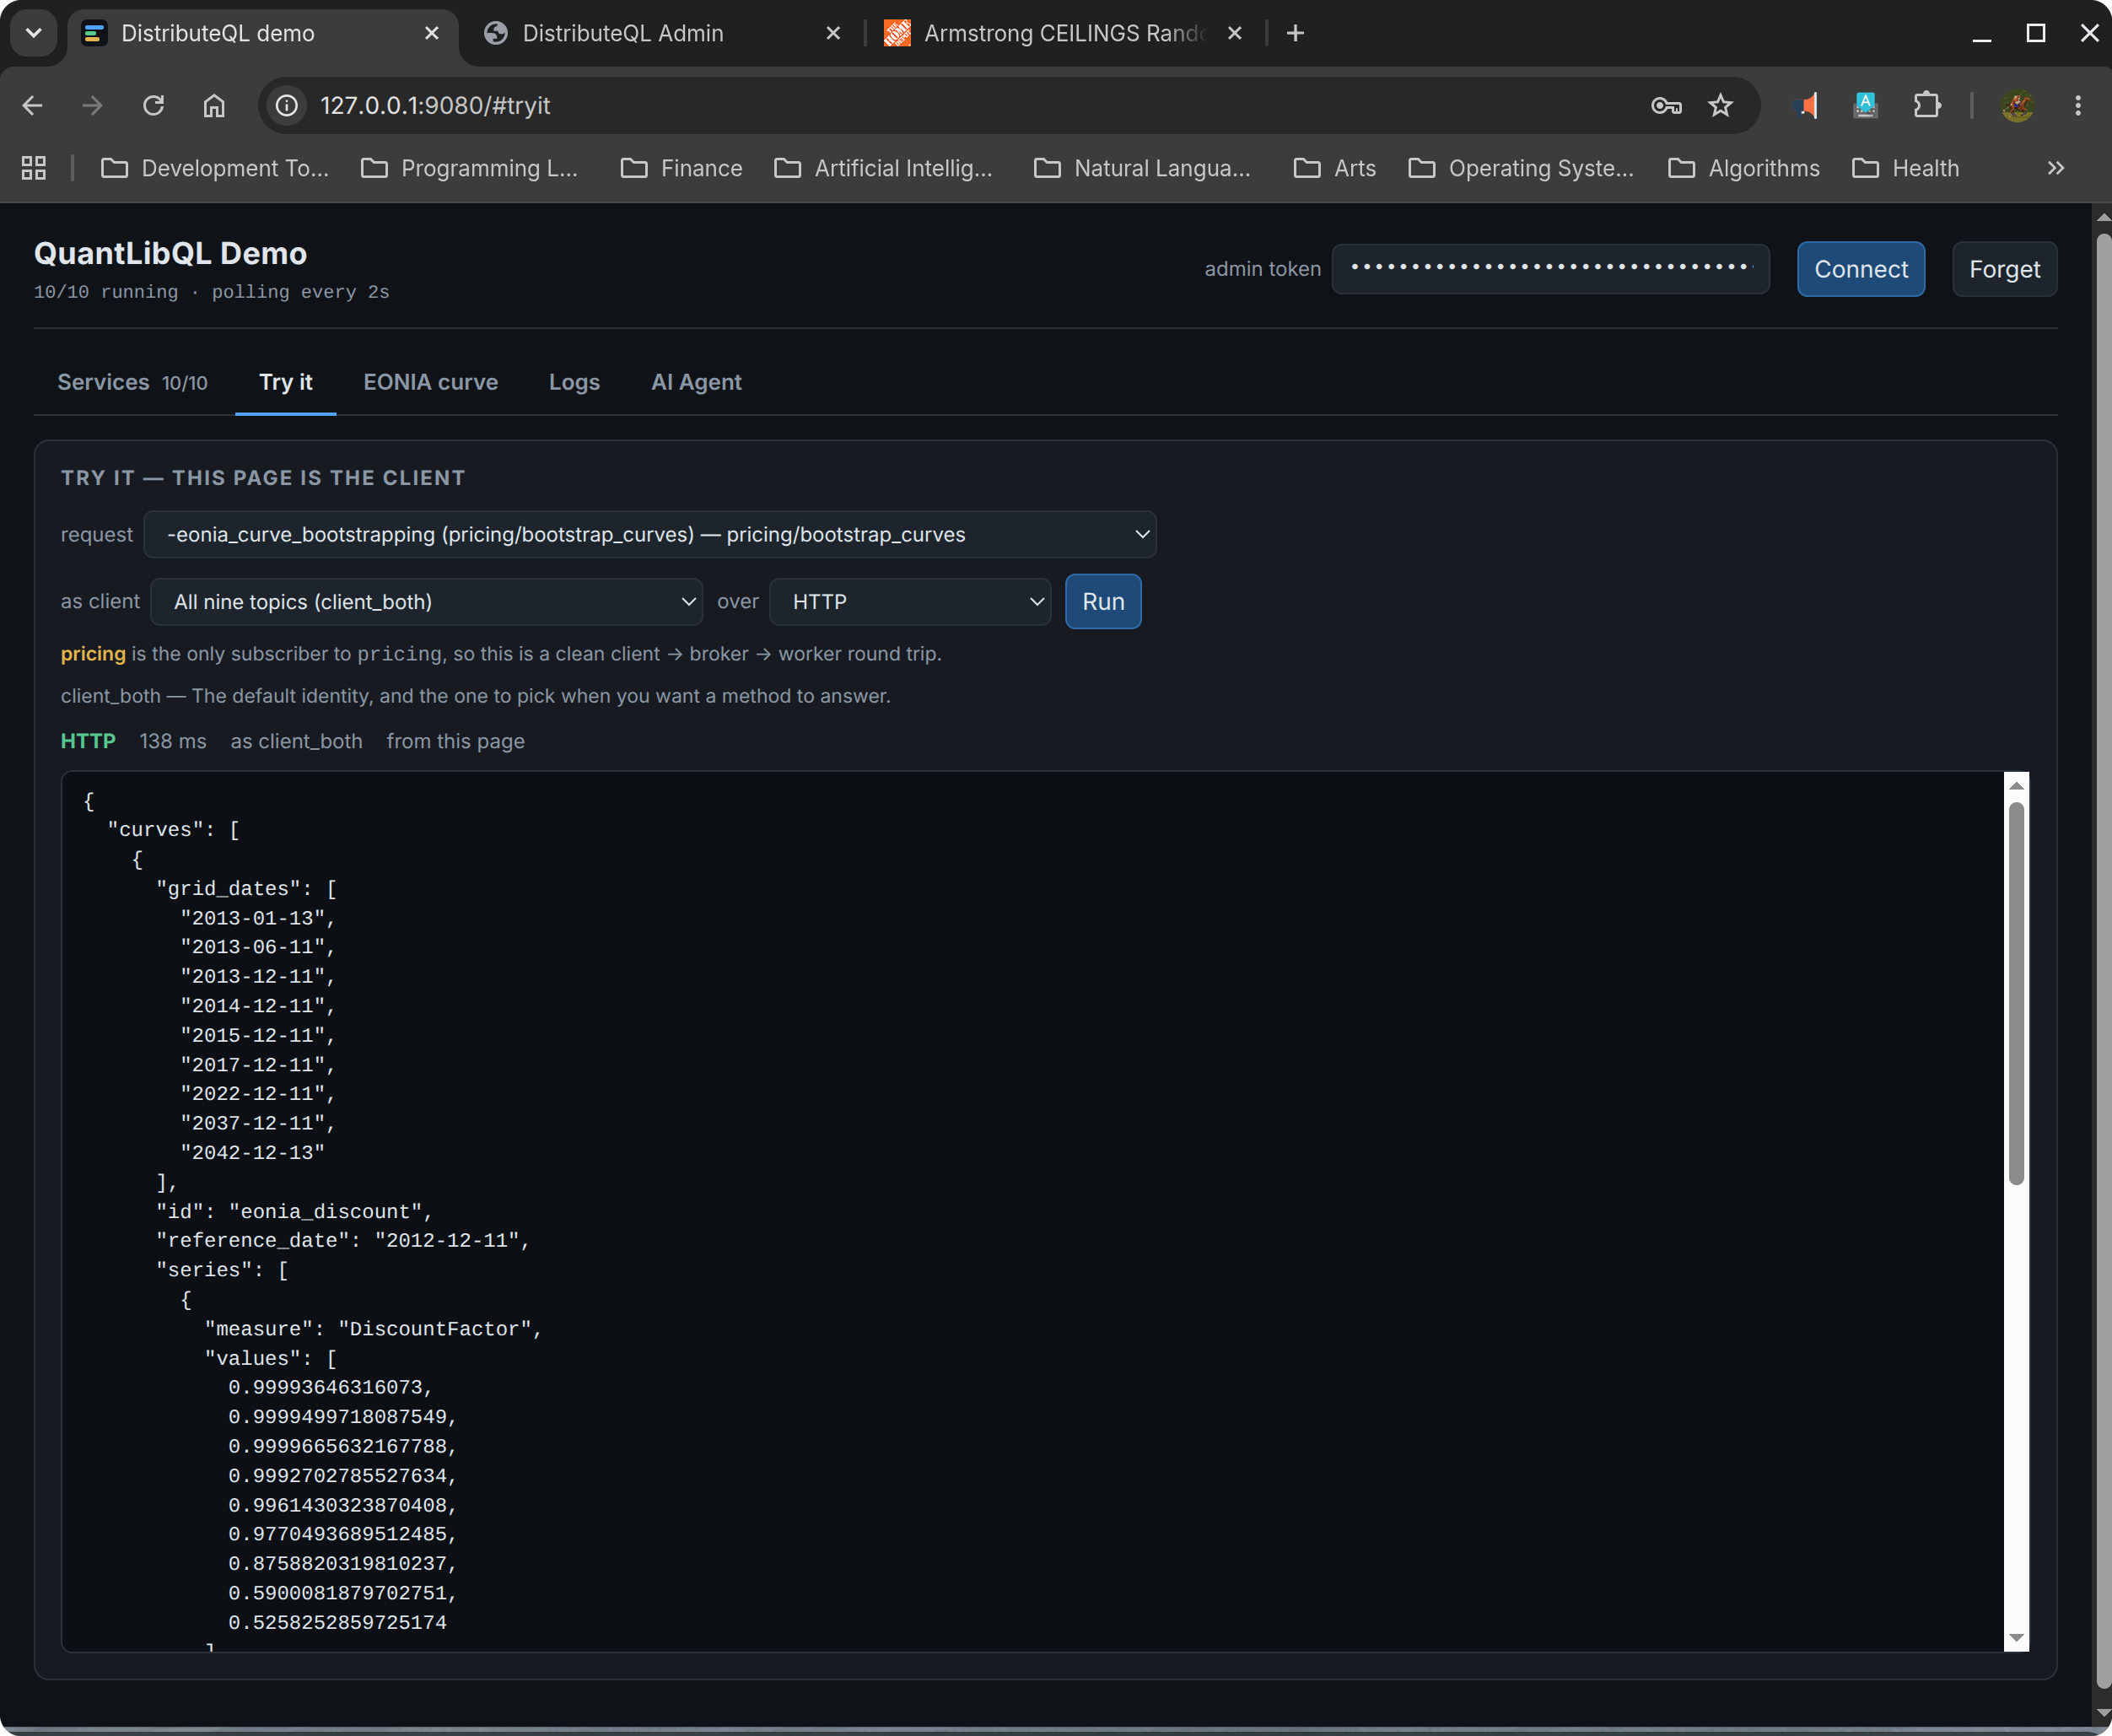Switch to Armstrong CEILINGS tab

point(1063,33)
